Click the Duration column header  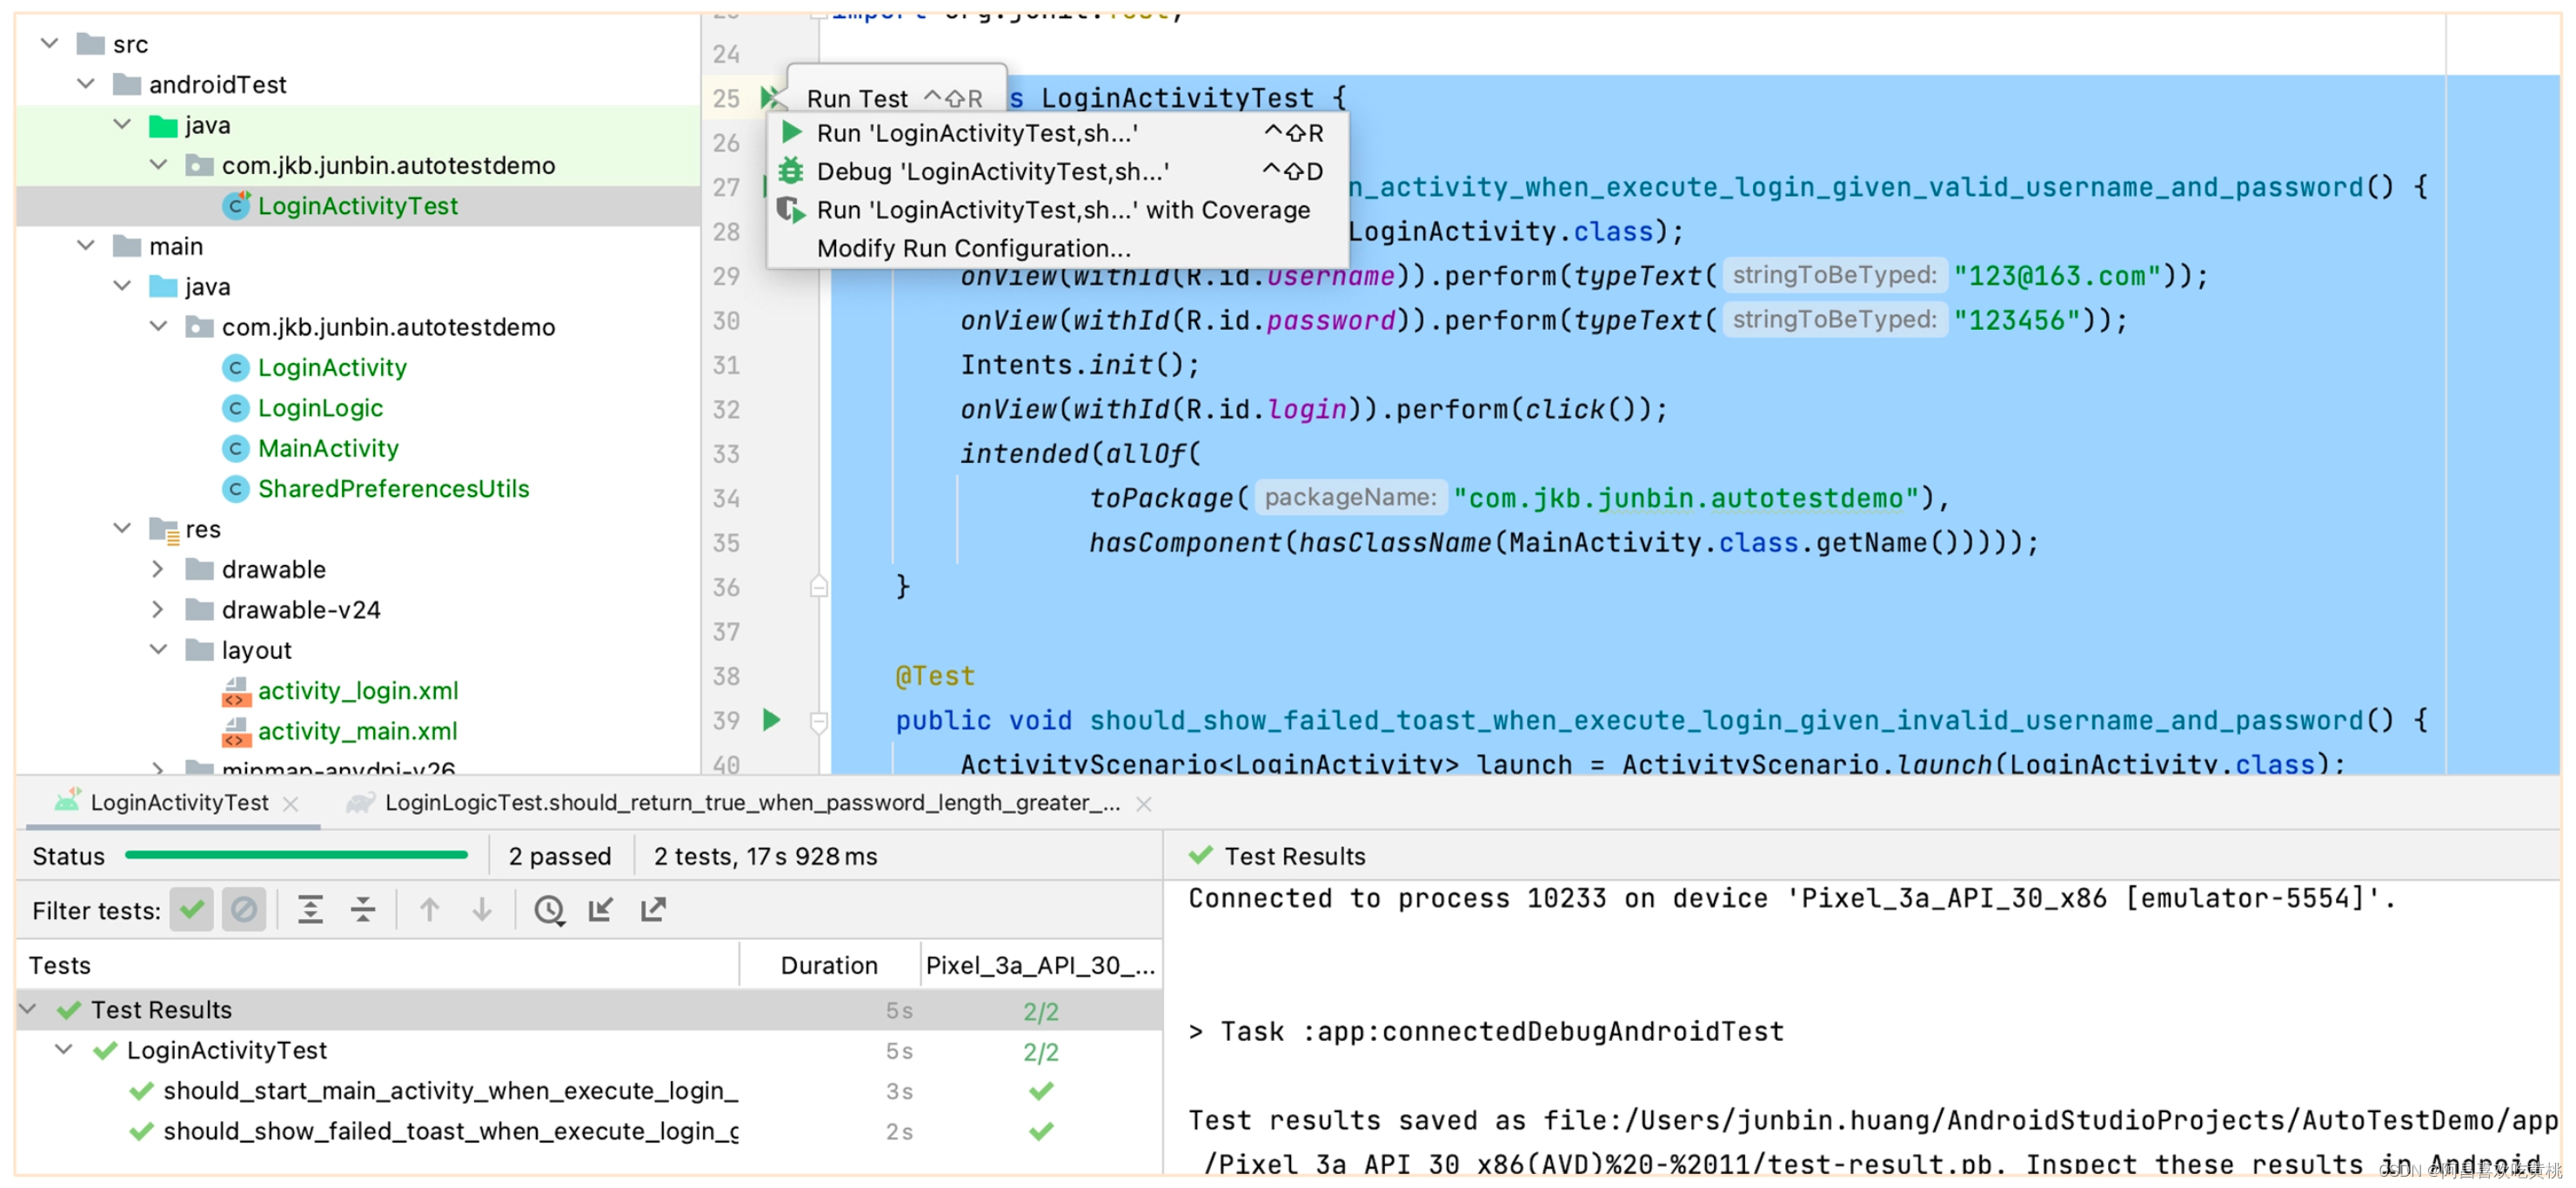(x=829, y=966)
